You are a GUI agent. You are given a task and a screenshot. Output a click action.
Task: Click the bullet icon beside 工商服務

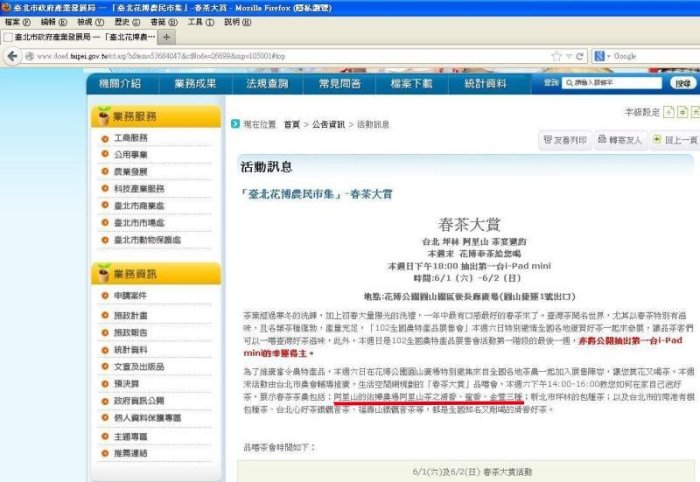pyautogui.click(x=105, y=138)
